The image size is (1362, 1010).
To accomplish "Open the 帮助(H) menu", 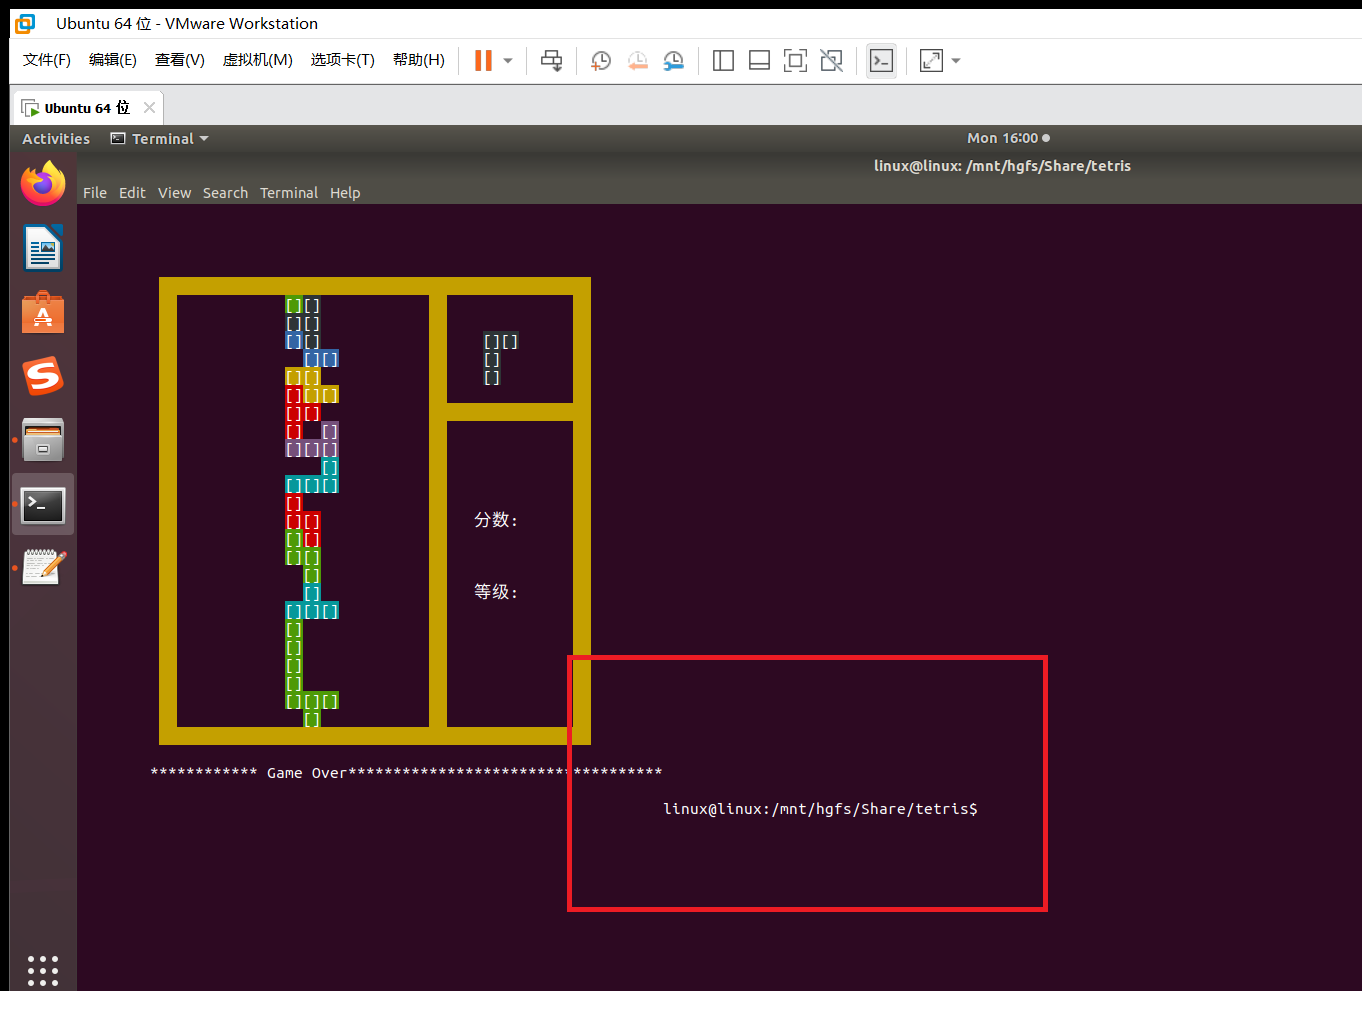I will click(x=419, y=60).
